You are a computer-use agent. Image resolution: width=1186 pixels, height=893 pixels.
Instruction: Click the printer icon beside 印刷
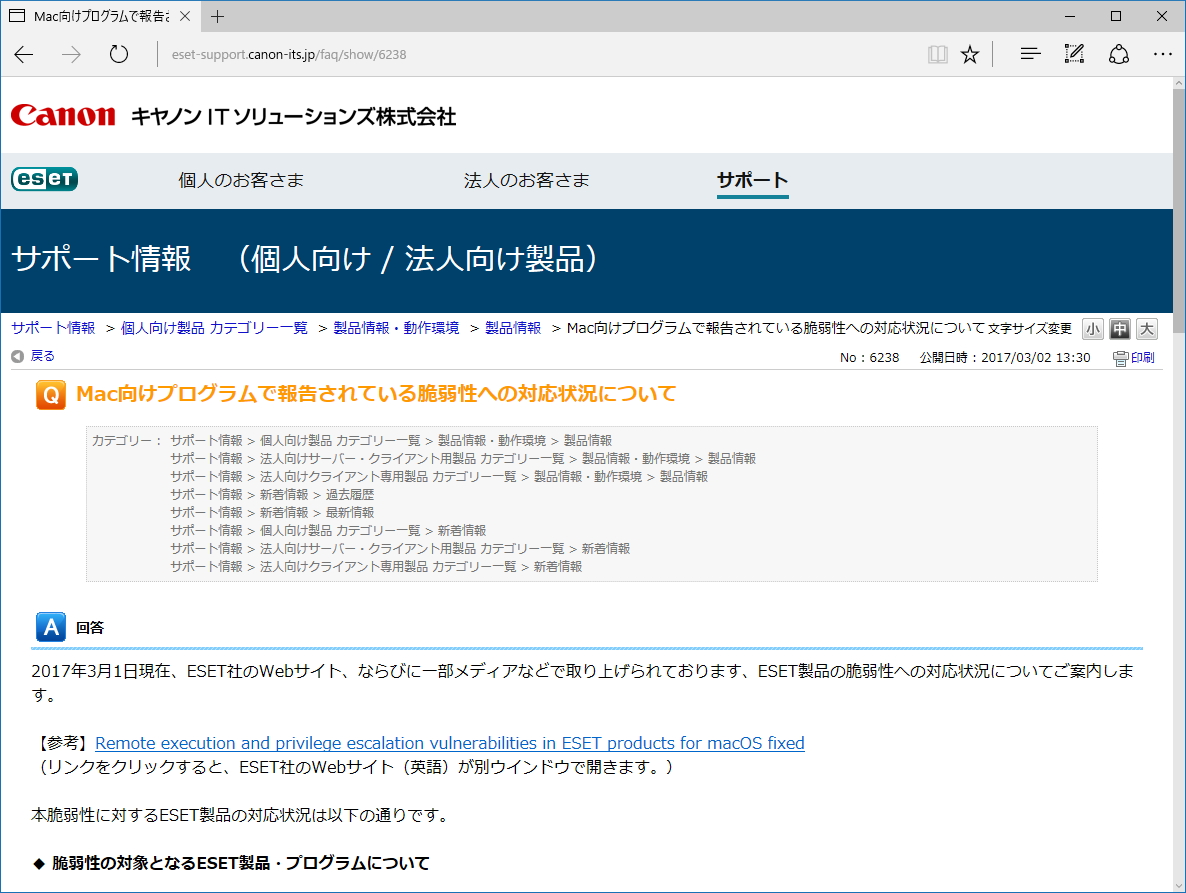(x=1120, y=358)
